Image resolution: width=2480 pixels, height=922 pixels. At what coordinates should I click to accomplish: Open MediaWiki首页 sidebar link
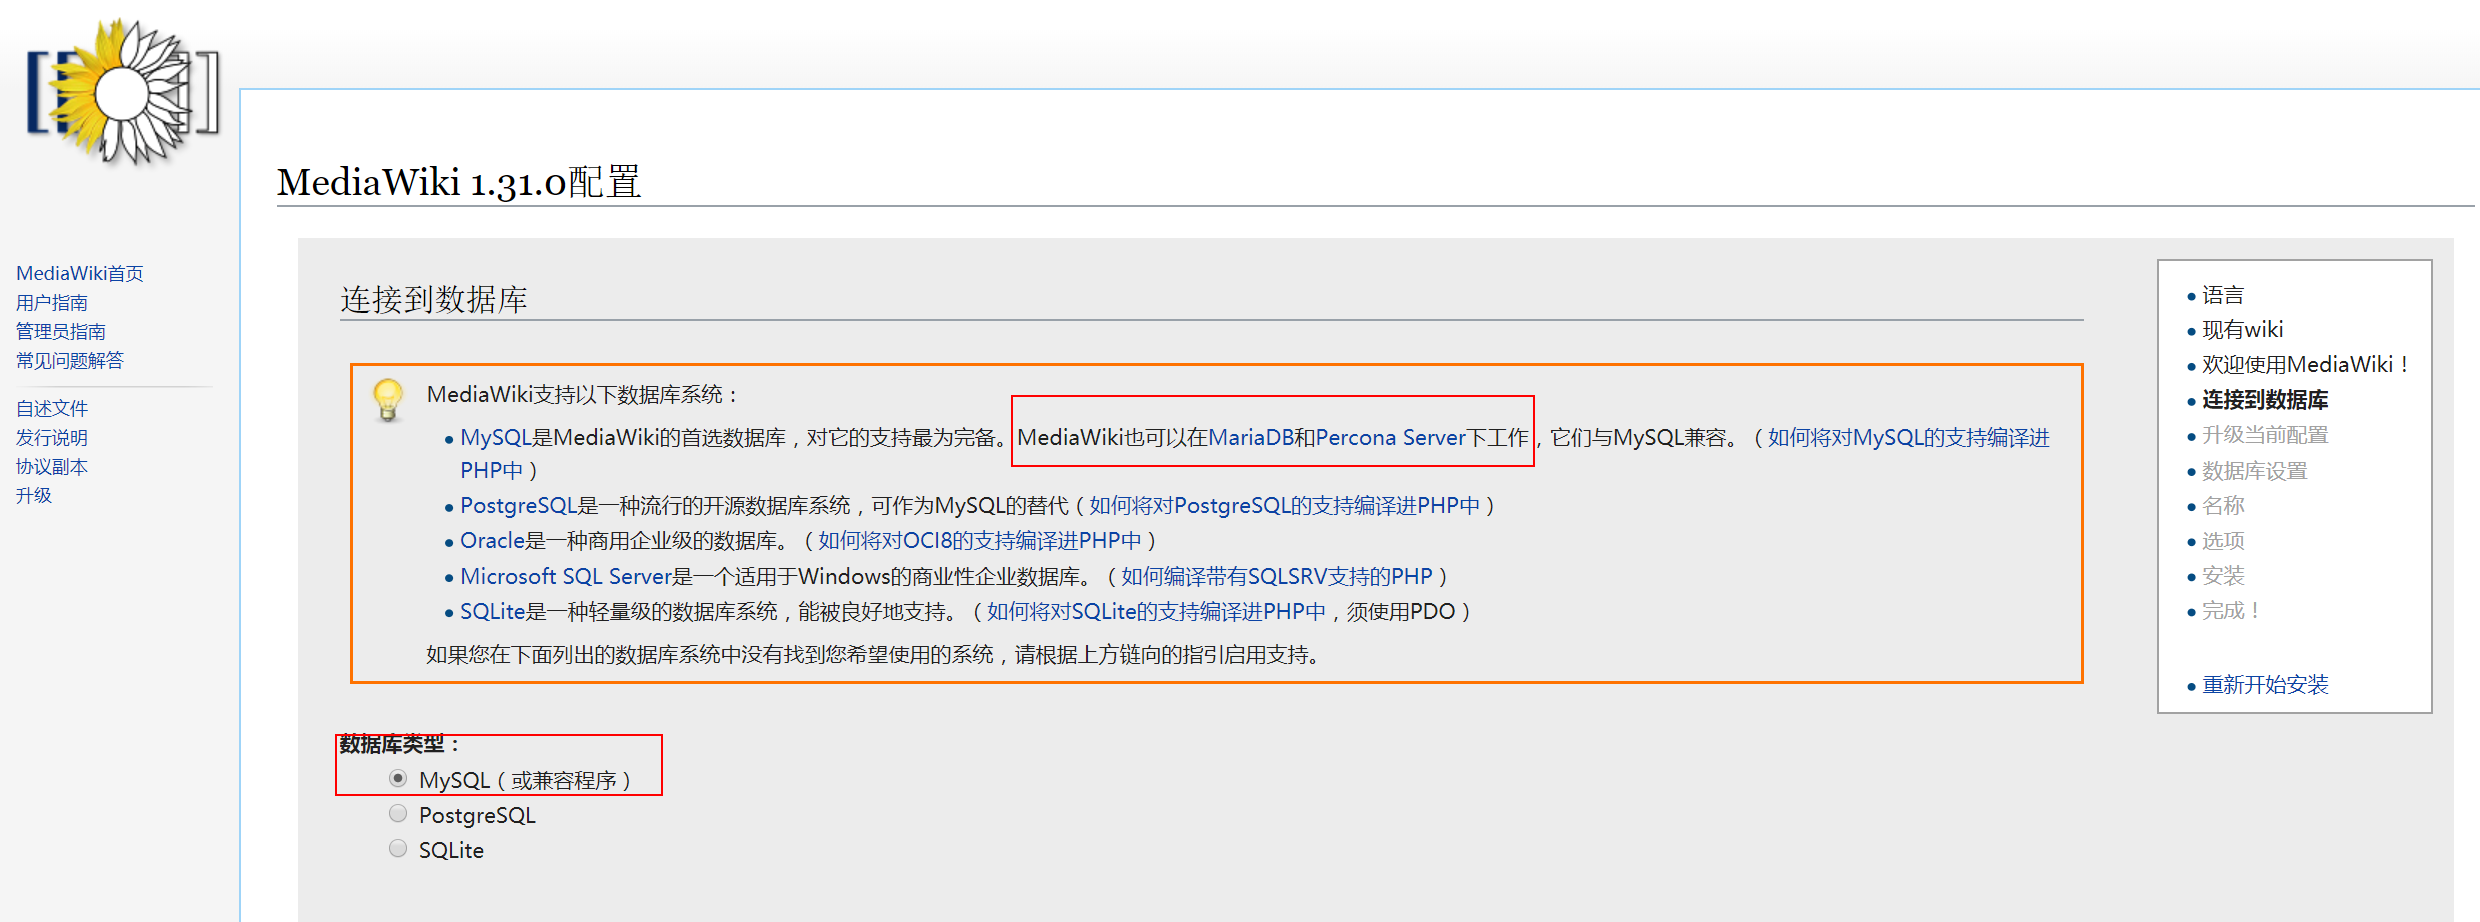80,273
